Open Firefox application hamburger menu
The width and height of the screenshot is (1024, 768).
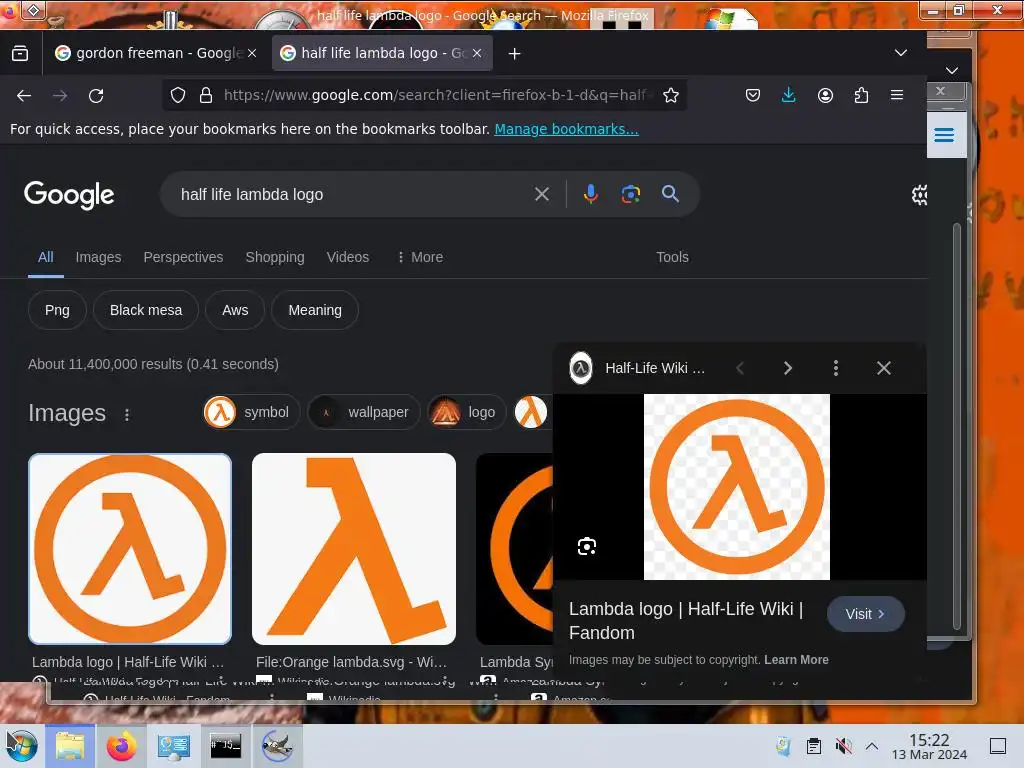pos(897,95)
